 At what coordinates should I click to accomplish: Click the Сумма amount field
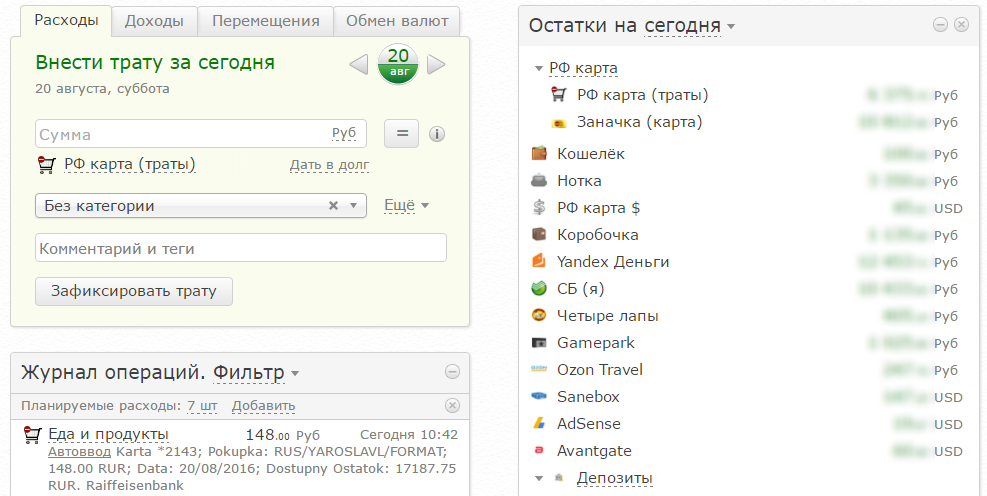coord(201,133)
